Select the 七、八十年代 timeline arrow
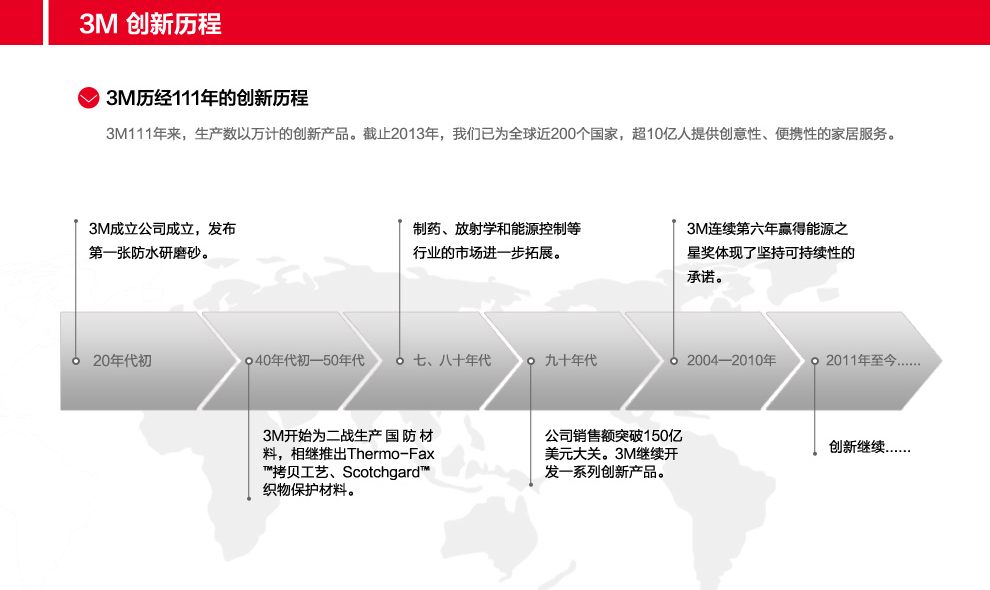Viewport: 990px width, 590px height. click(432, 361)
